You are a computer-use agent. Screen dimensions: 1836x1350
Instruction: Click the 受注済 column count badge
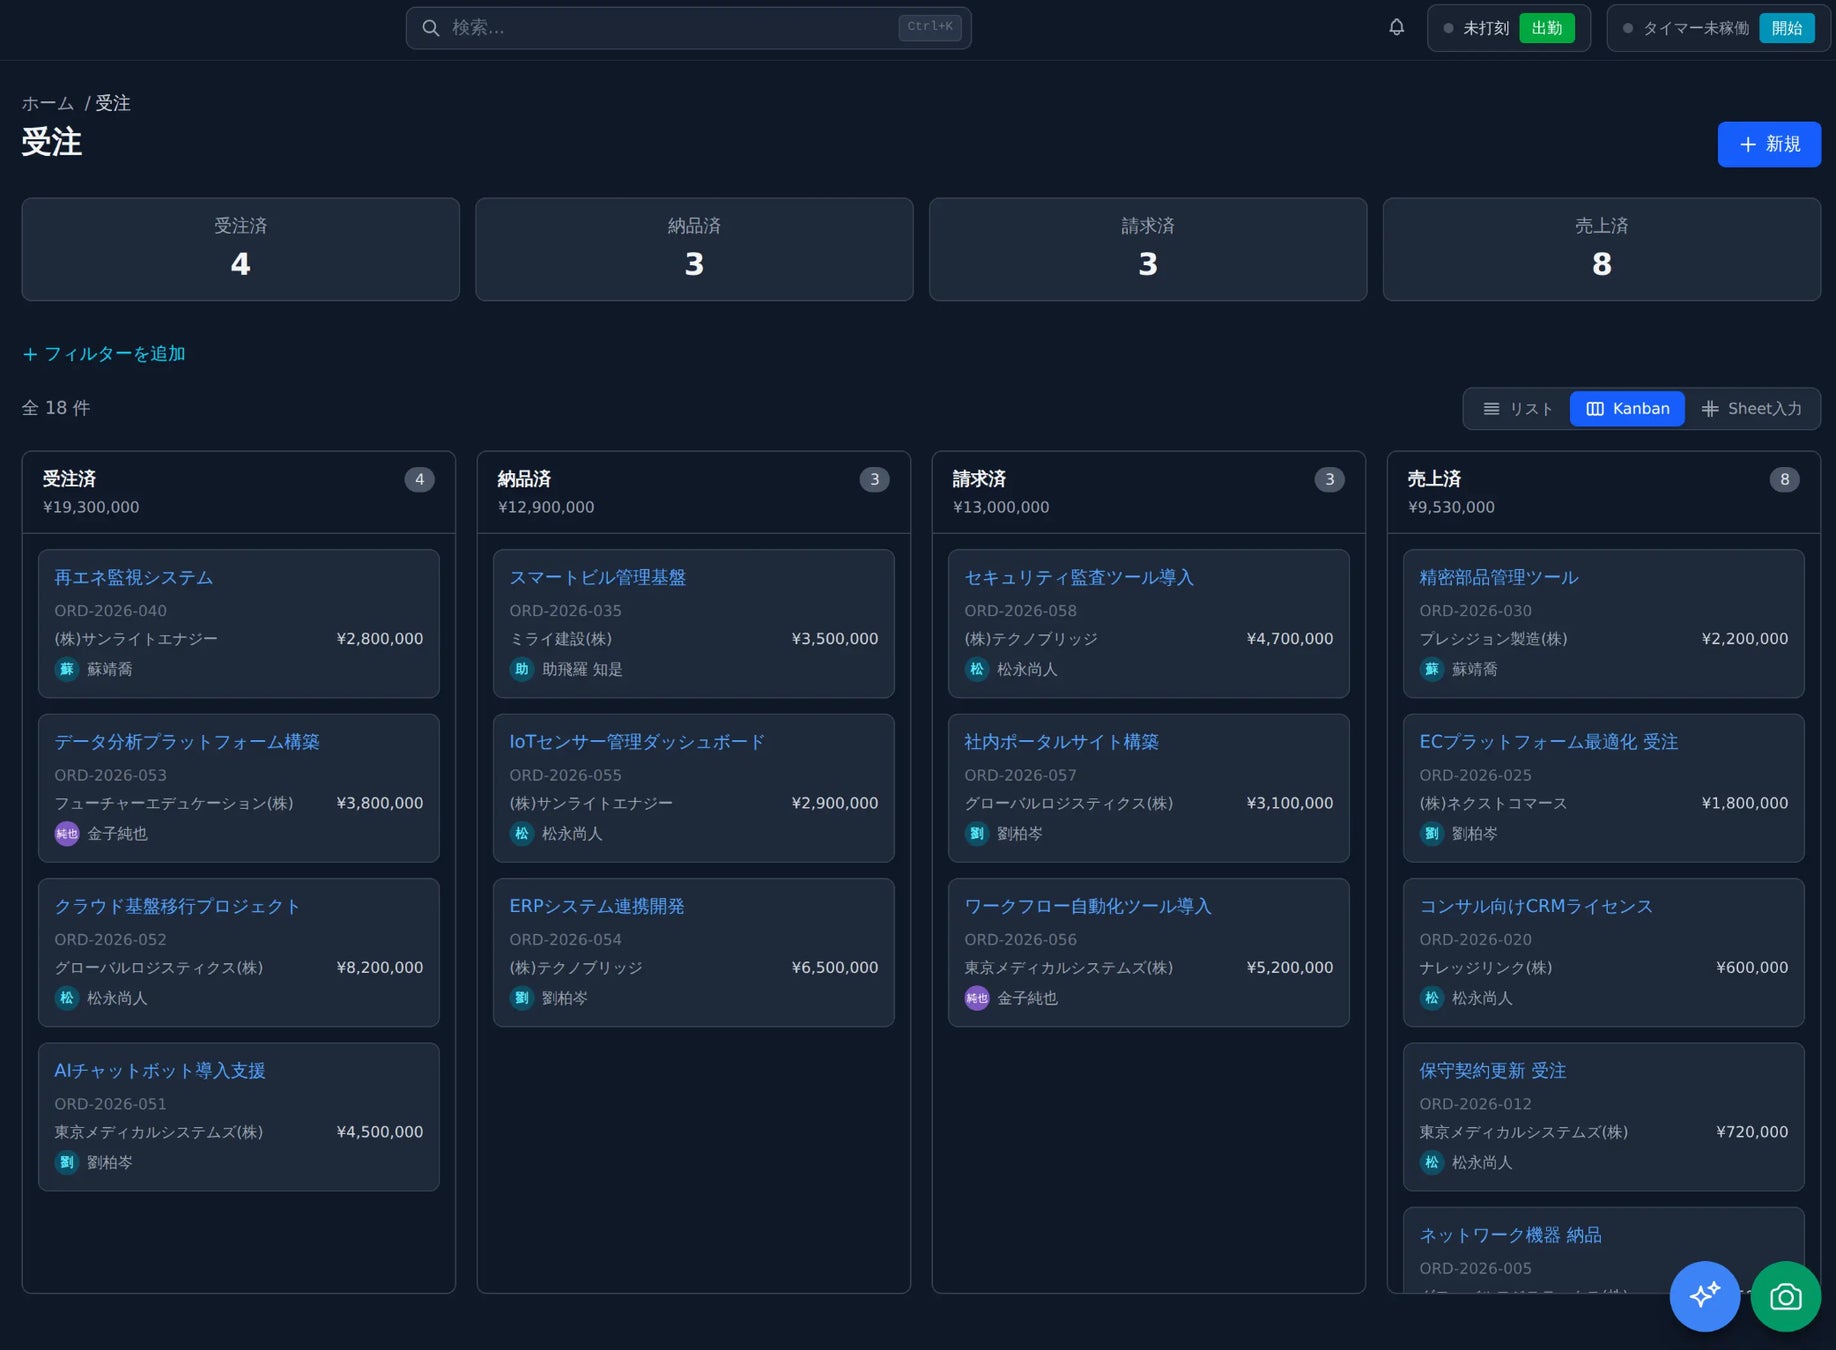pyautogui.click(x=419, y=480)
